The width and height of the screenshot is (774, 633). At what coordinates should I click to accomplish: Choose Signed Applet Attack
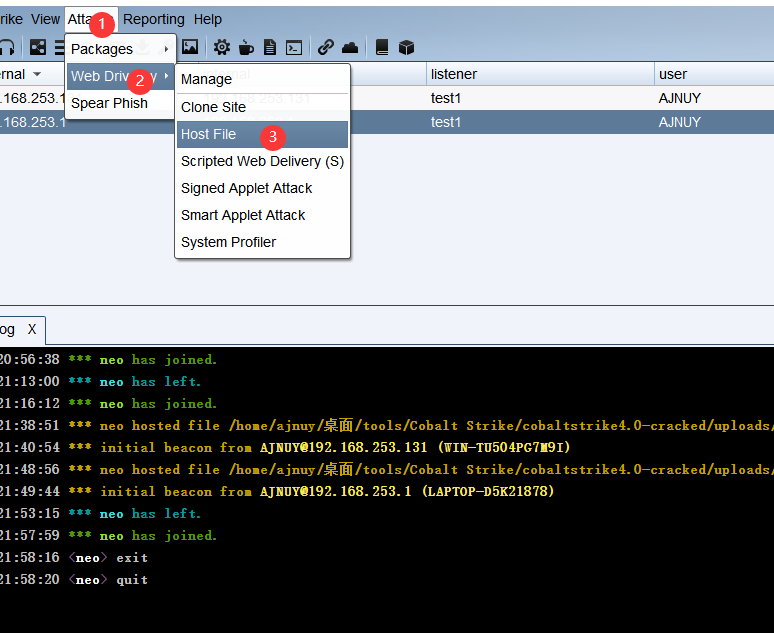[x=262, y=188]
